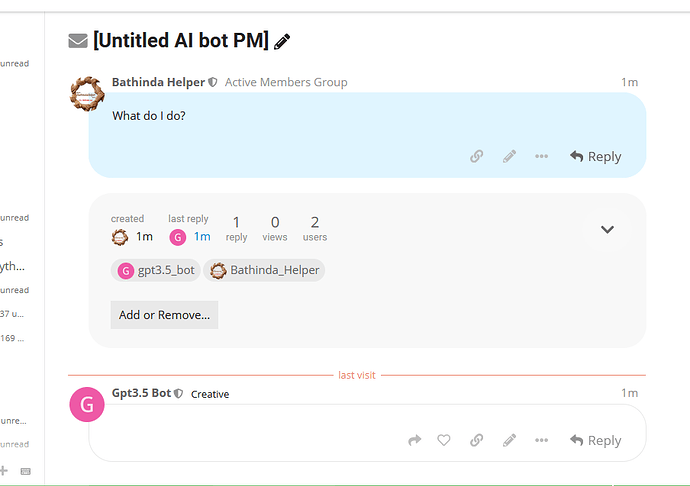Edit Bathinda Helper's post with pencil icon

pyautogui.click(x=509, y=156)
